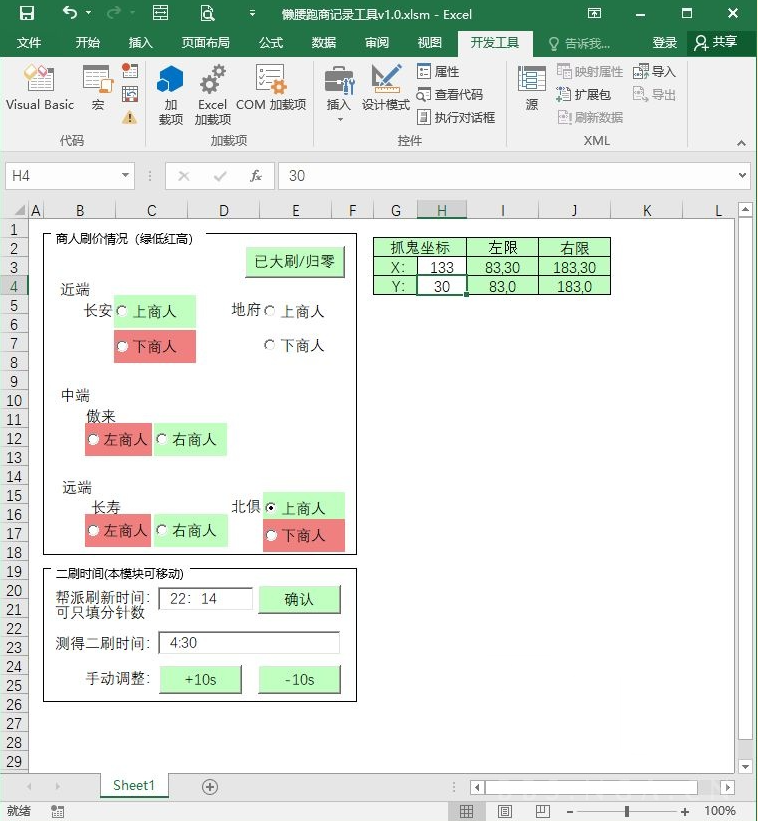Collapse the ribbon chevron
758x821 pixels.
(741, 142)
